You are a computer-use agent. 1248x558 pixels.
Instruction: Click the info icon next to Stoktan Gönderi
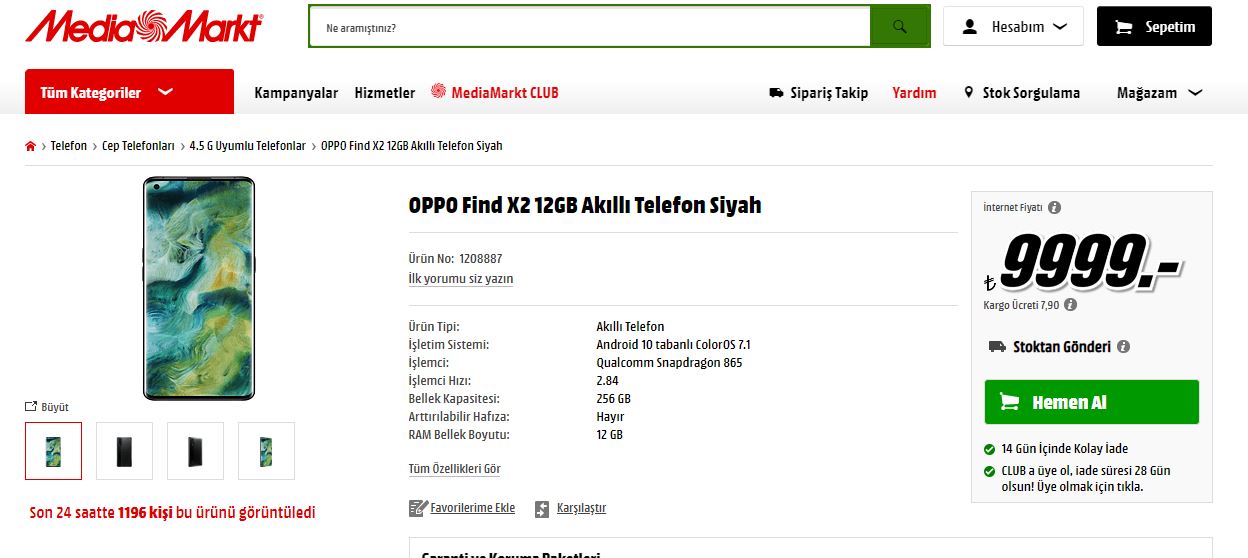1123,347
